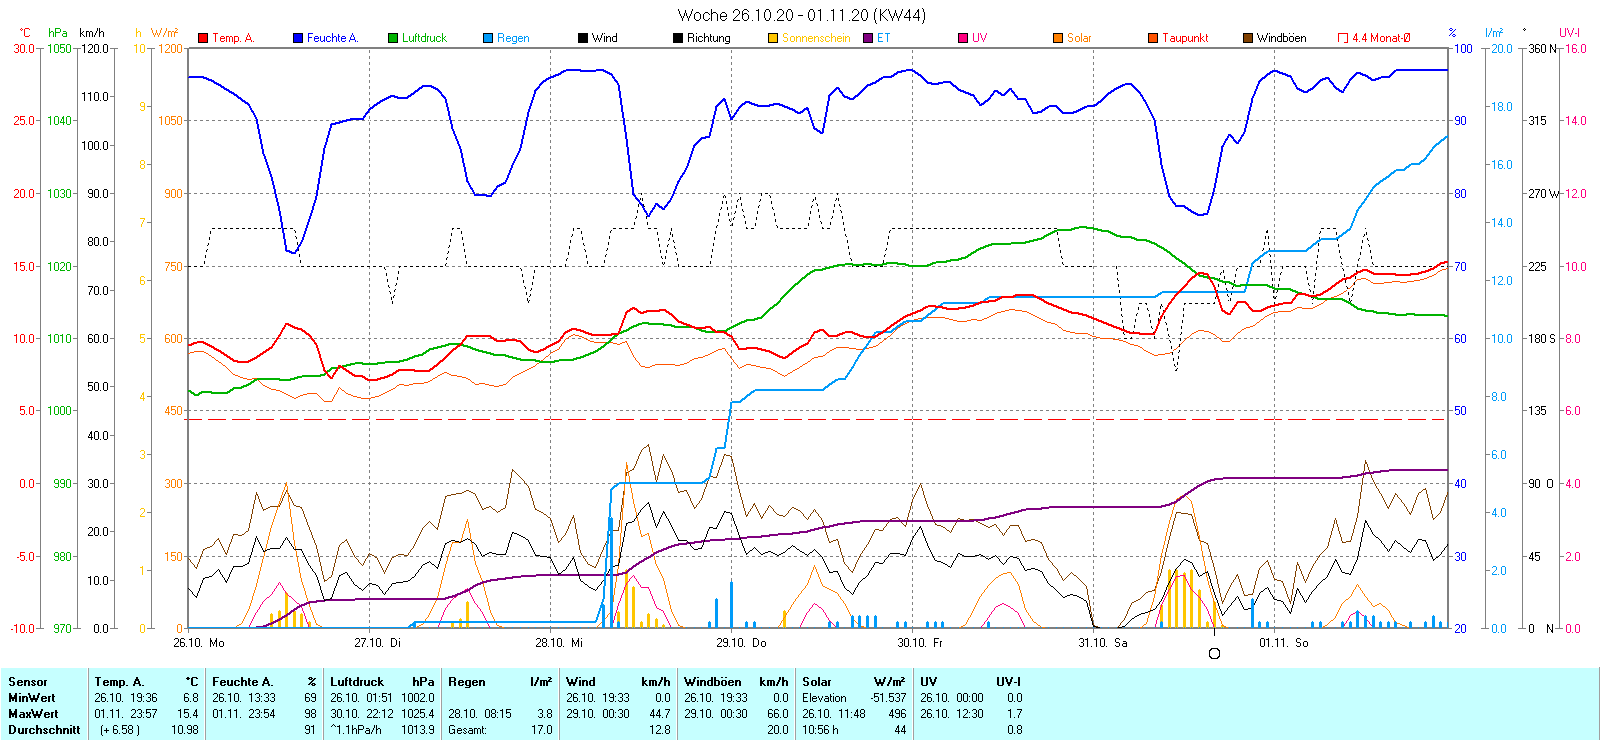This screenshot has width=1600, height=740.
Task: Click the 'Feuchte A.' legend label
Action: tap(332, 38)
